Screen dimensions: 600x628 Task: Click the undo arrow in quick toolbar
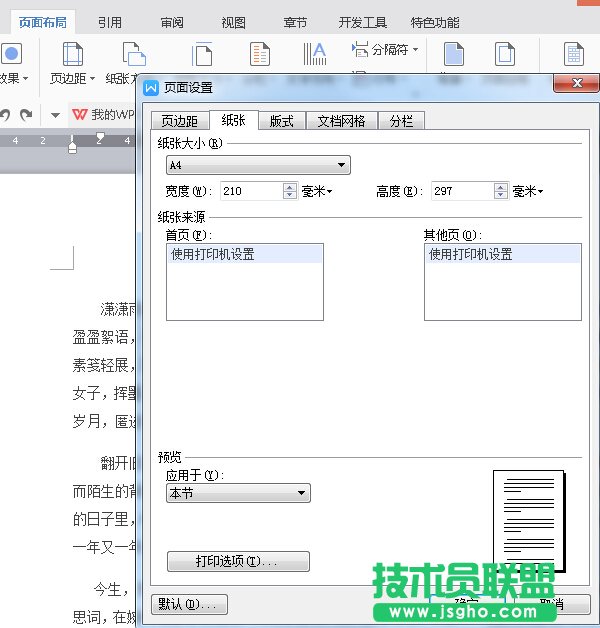click(x=5, y=115)
